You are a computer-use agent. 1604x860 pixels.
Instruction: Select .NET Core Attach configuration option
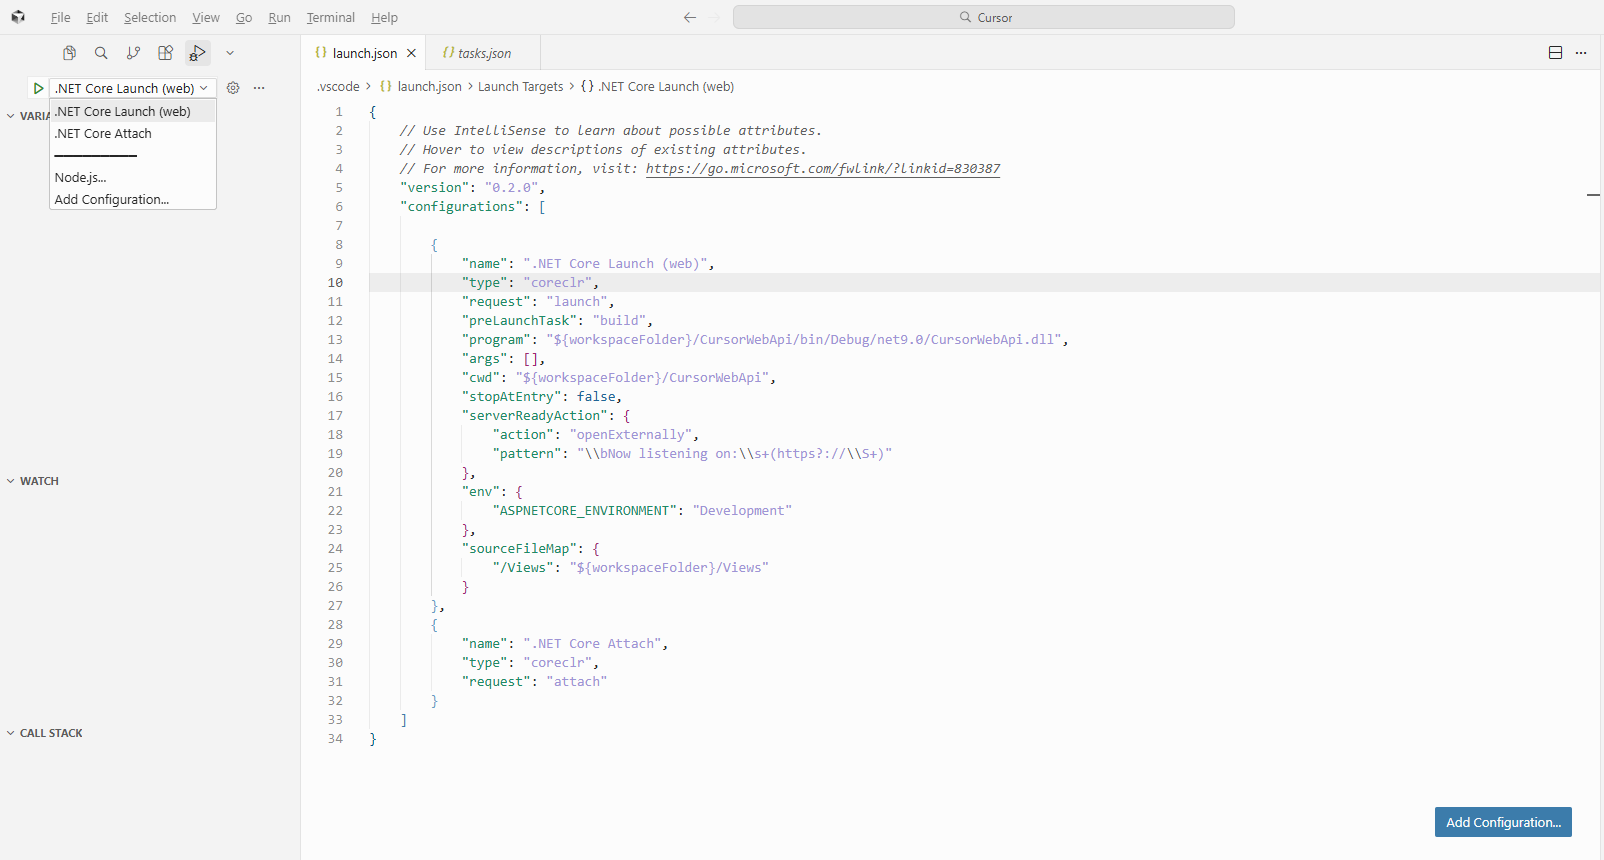pos(132,133)
